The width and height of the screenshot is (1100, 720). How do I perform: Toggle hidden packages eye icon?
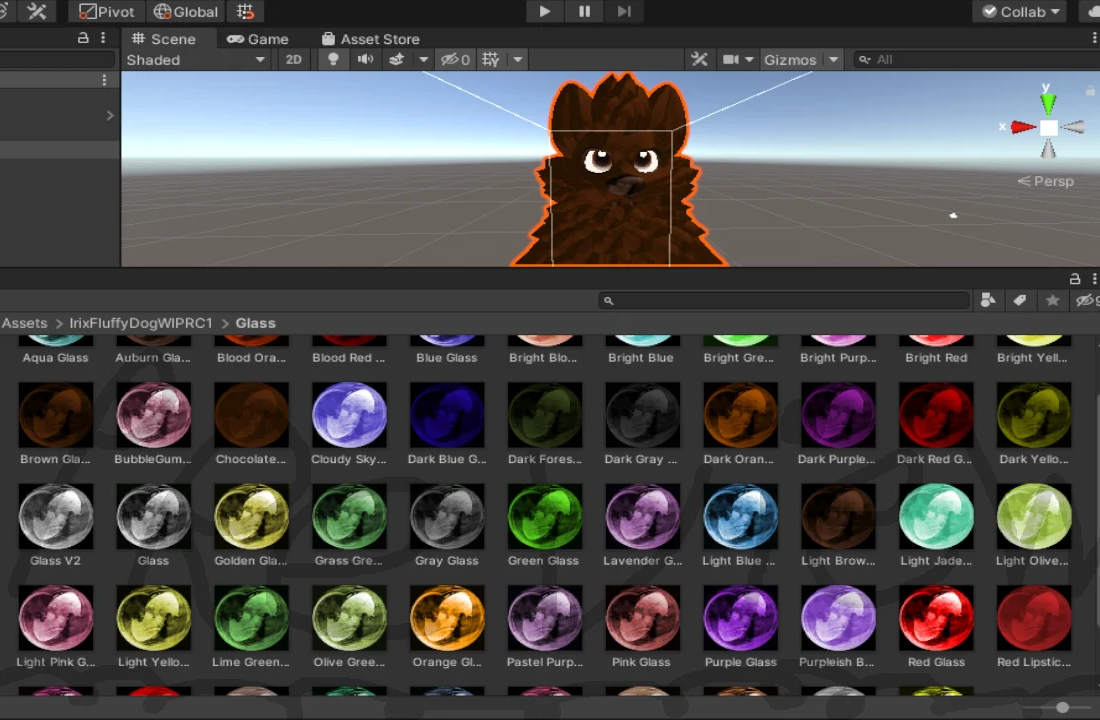(x=1086, y=300)
